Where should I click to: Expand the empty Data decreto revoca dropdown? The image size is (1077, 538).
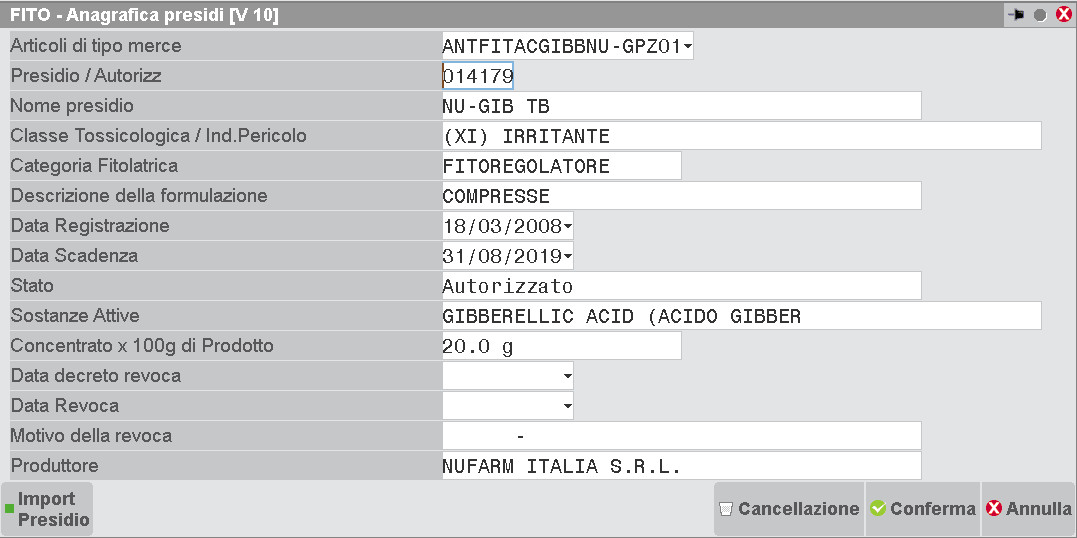click(567, 376)
